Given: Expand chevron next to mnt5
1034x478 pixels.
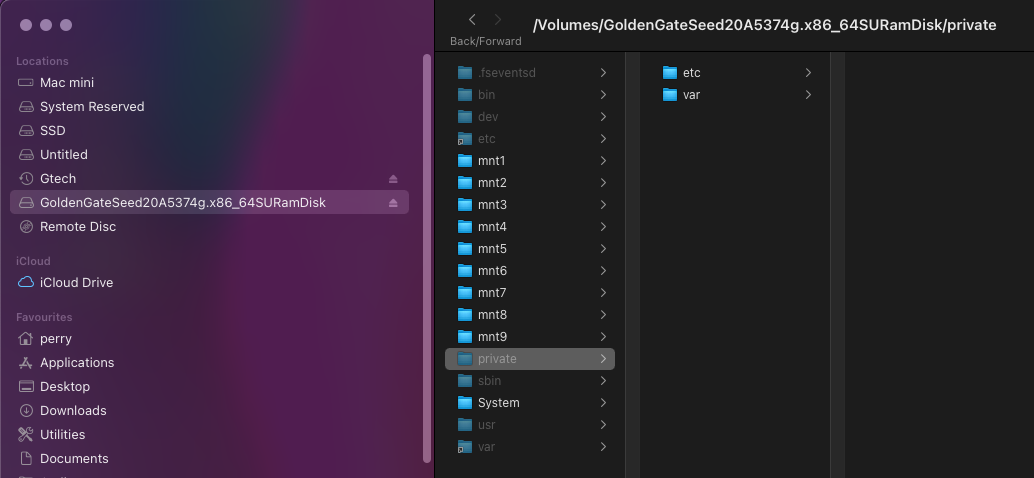Looking at the screenshot, I should point(603,249).
